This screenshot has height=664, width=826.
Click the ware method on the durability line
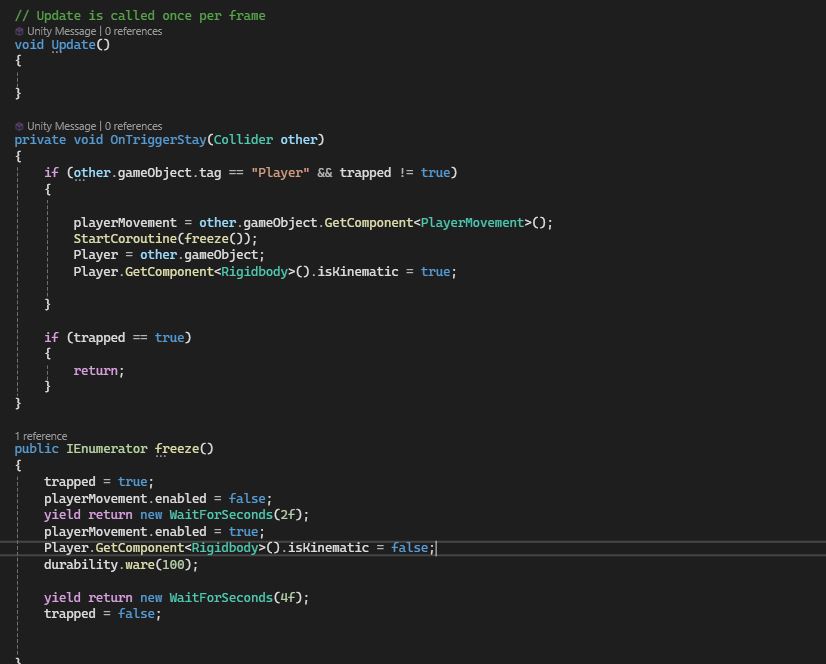click(x=139, y=564)
